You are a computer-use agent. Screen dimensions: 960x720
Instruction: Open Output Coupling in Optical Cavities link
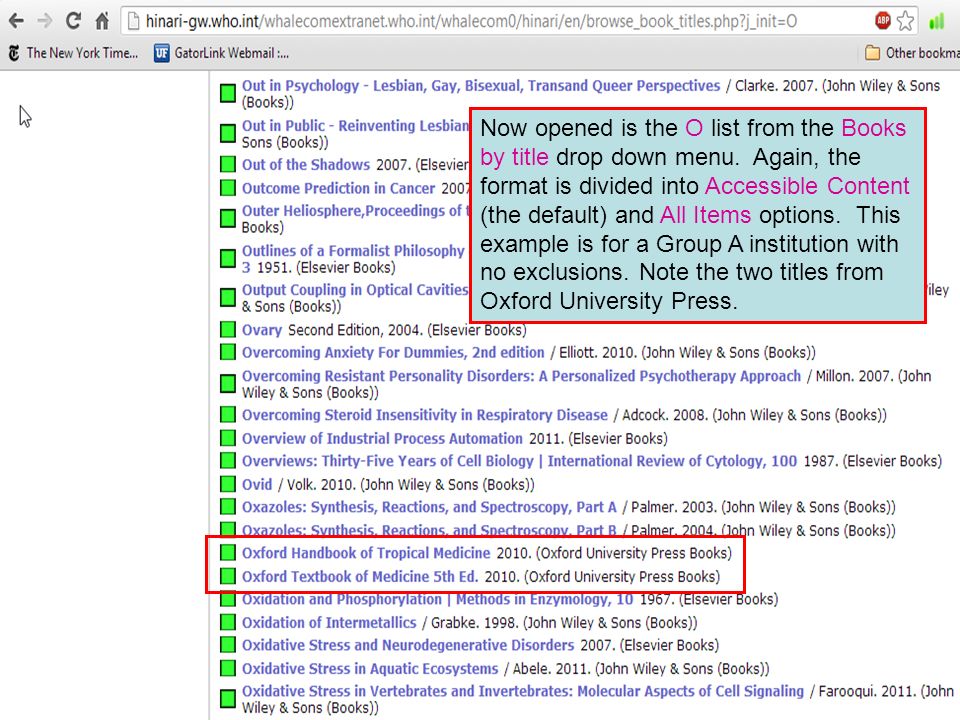click(x=354, y=290)
